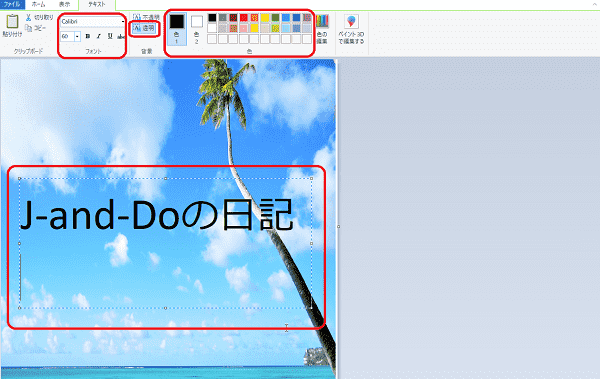This screenshot has width=600, height=379.
Task: Pick the yellow swatch in top row
Action: point(265,18)
